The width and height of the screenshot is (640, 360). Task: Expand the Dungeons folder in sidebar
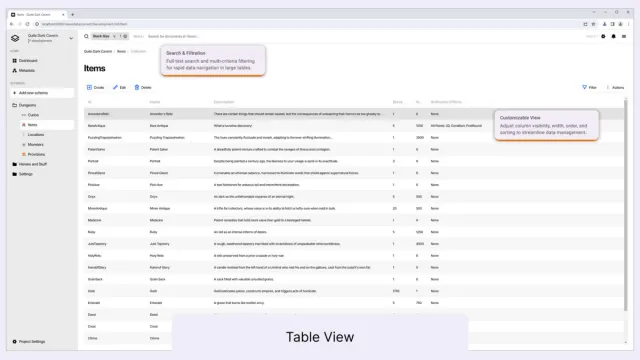click(24, 105)
